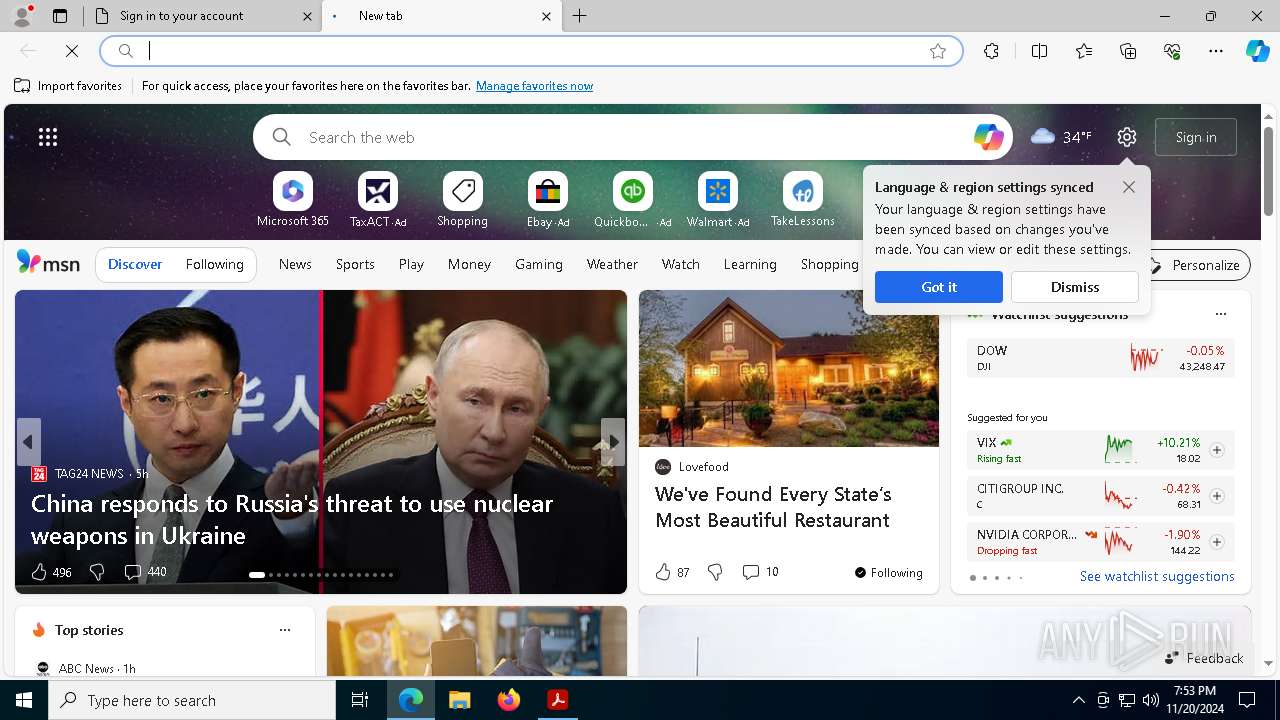Open tab actions menu icon
Screen dimensions: 1280x720
pyautogui.click(x=60, y=16)
